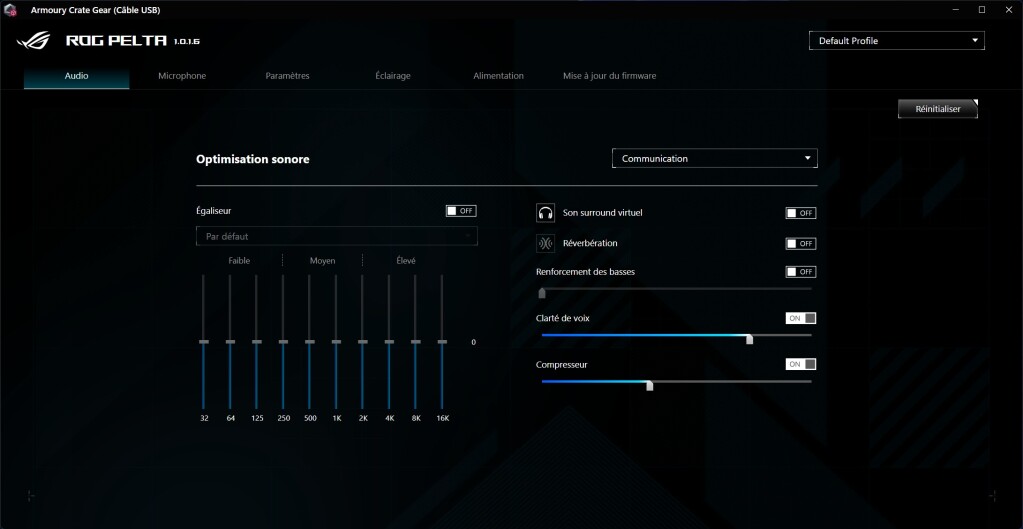Turn on Renforcement des basses toggle
The image size is (1023, 529).
[801, 272]
